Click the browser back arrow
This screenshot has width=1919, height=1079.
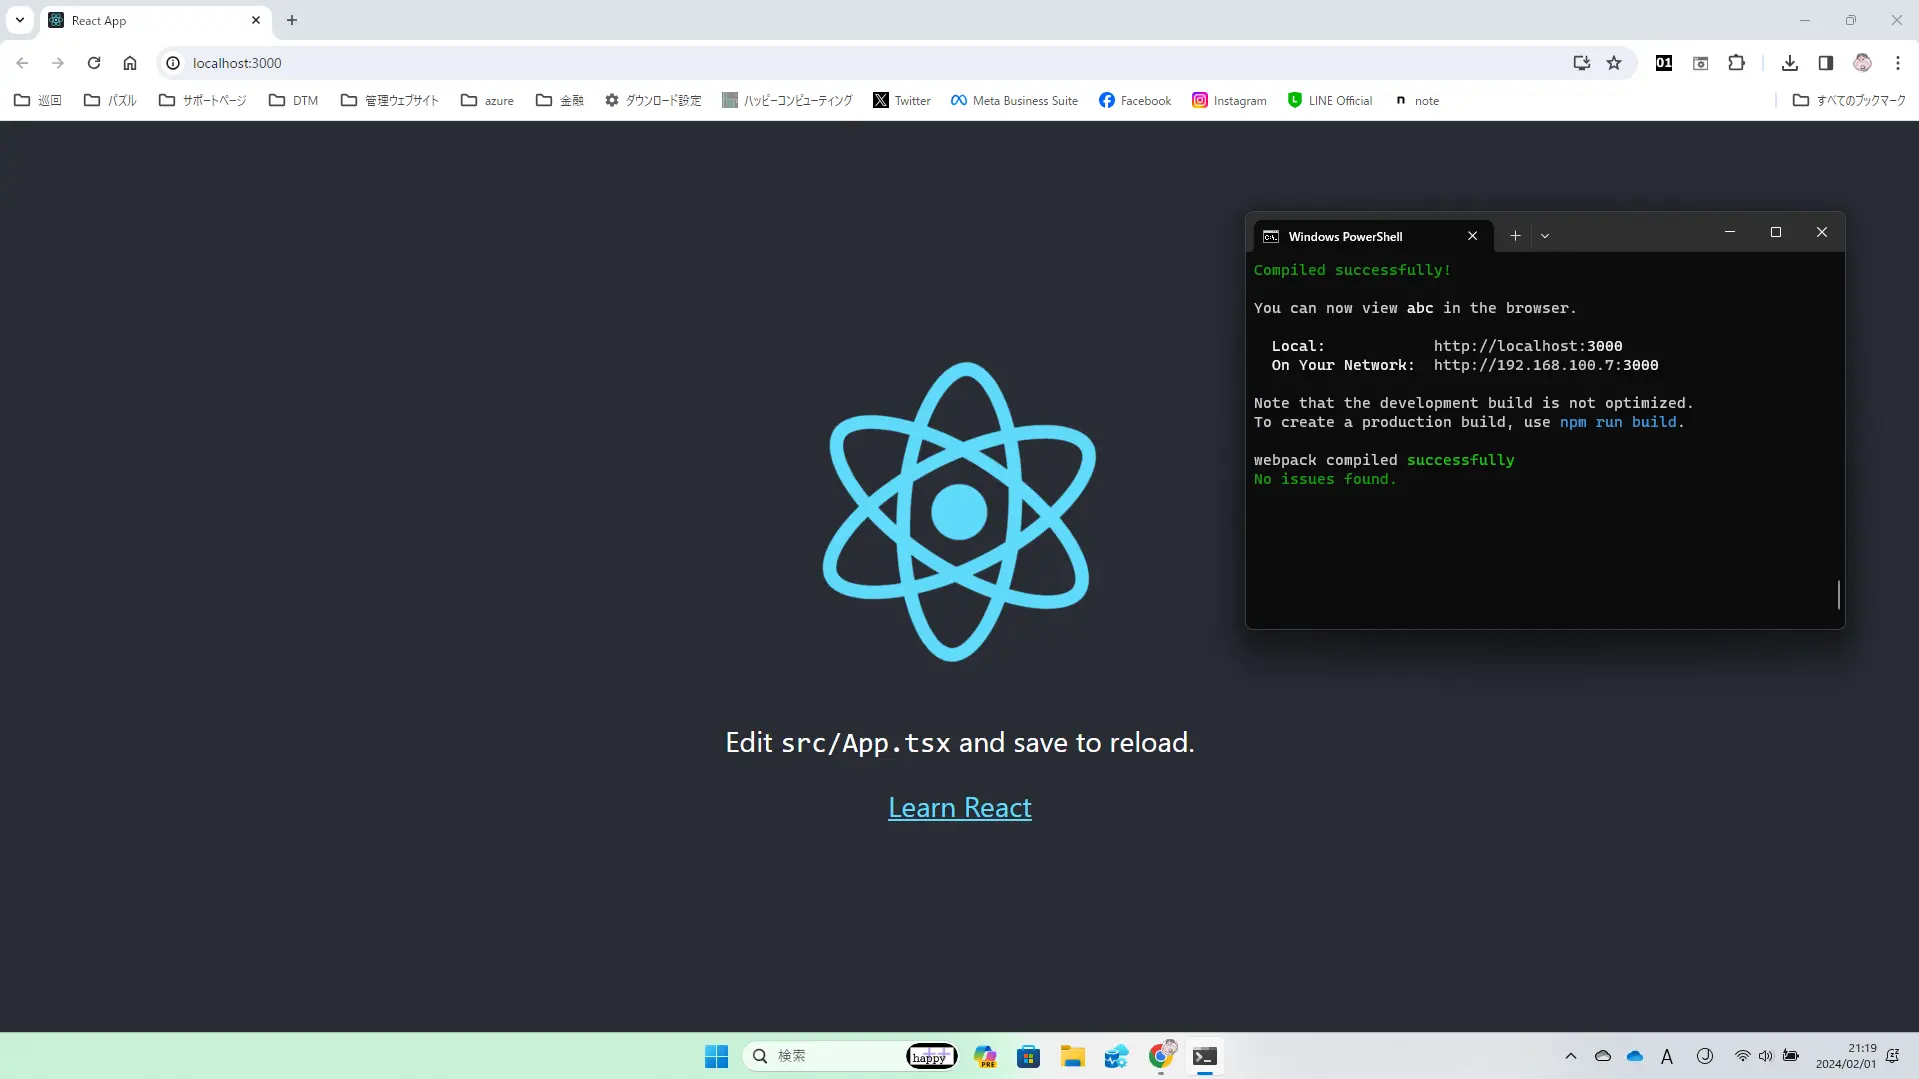22,63
